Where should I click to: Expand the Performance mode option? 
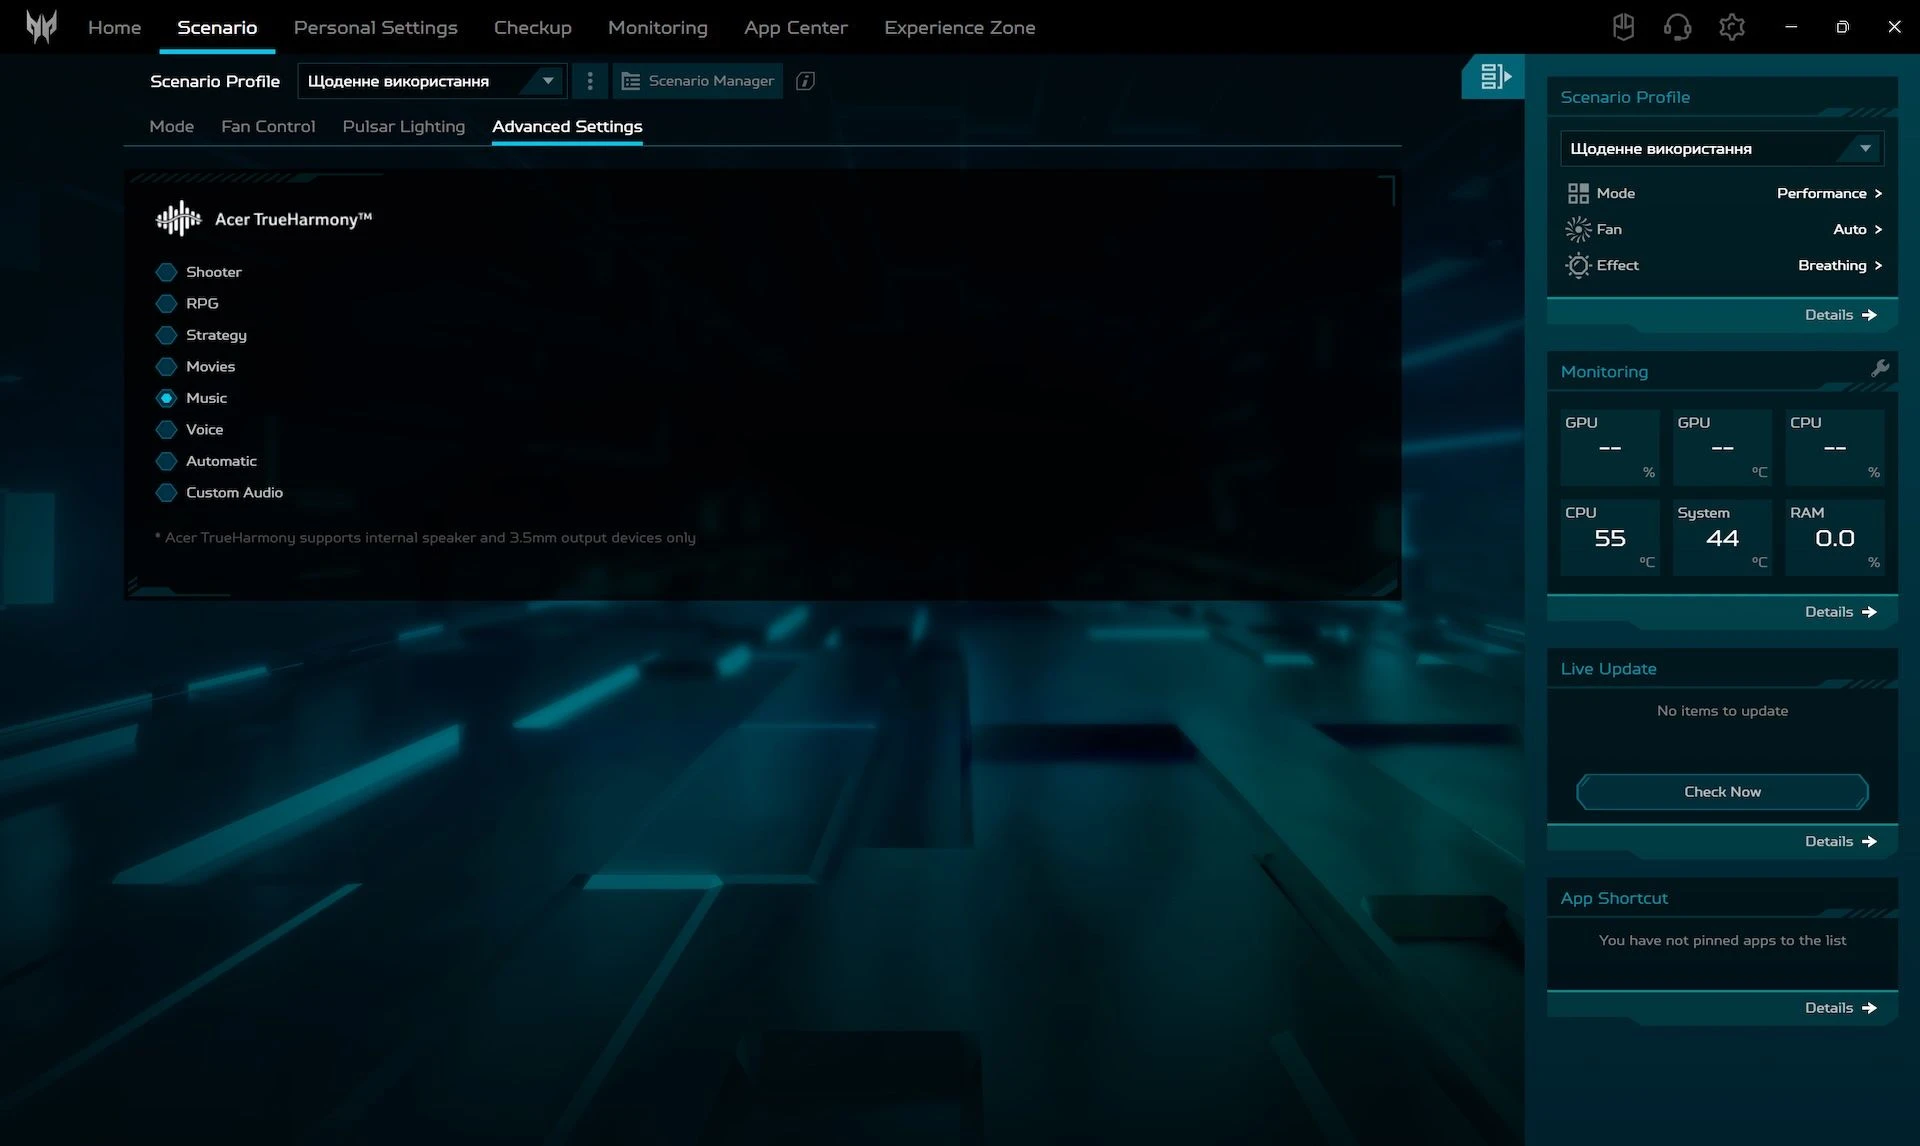pyautogui.click(x=1829, y=193)
